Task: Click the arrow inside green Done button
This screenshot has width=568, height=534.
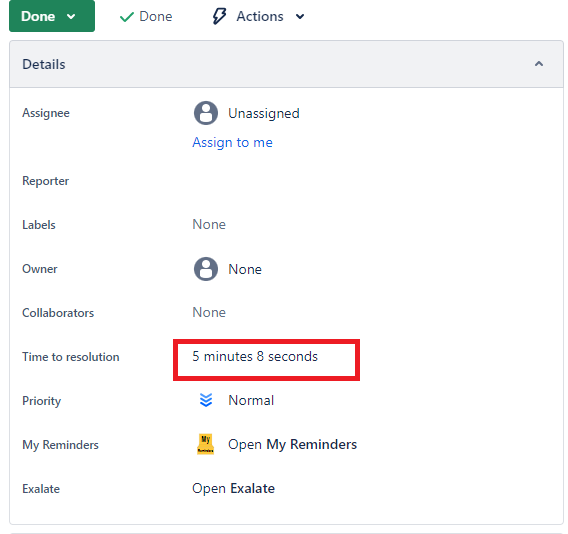Action: coord(71,17)
